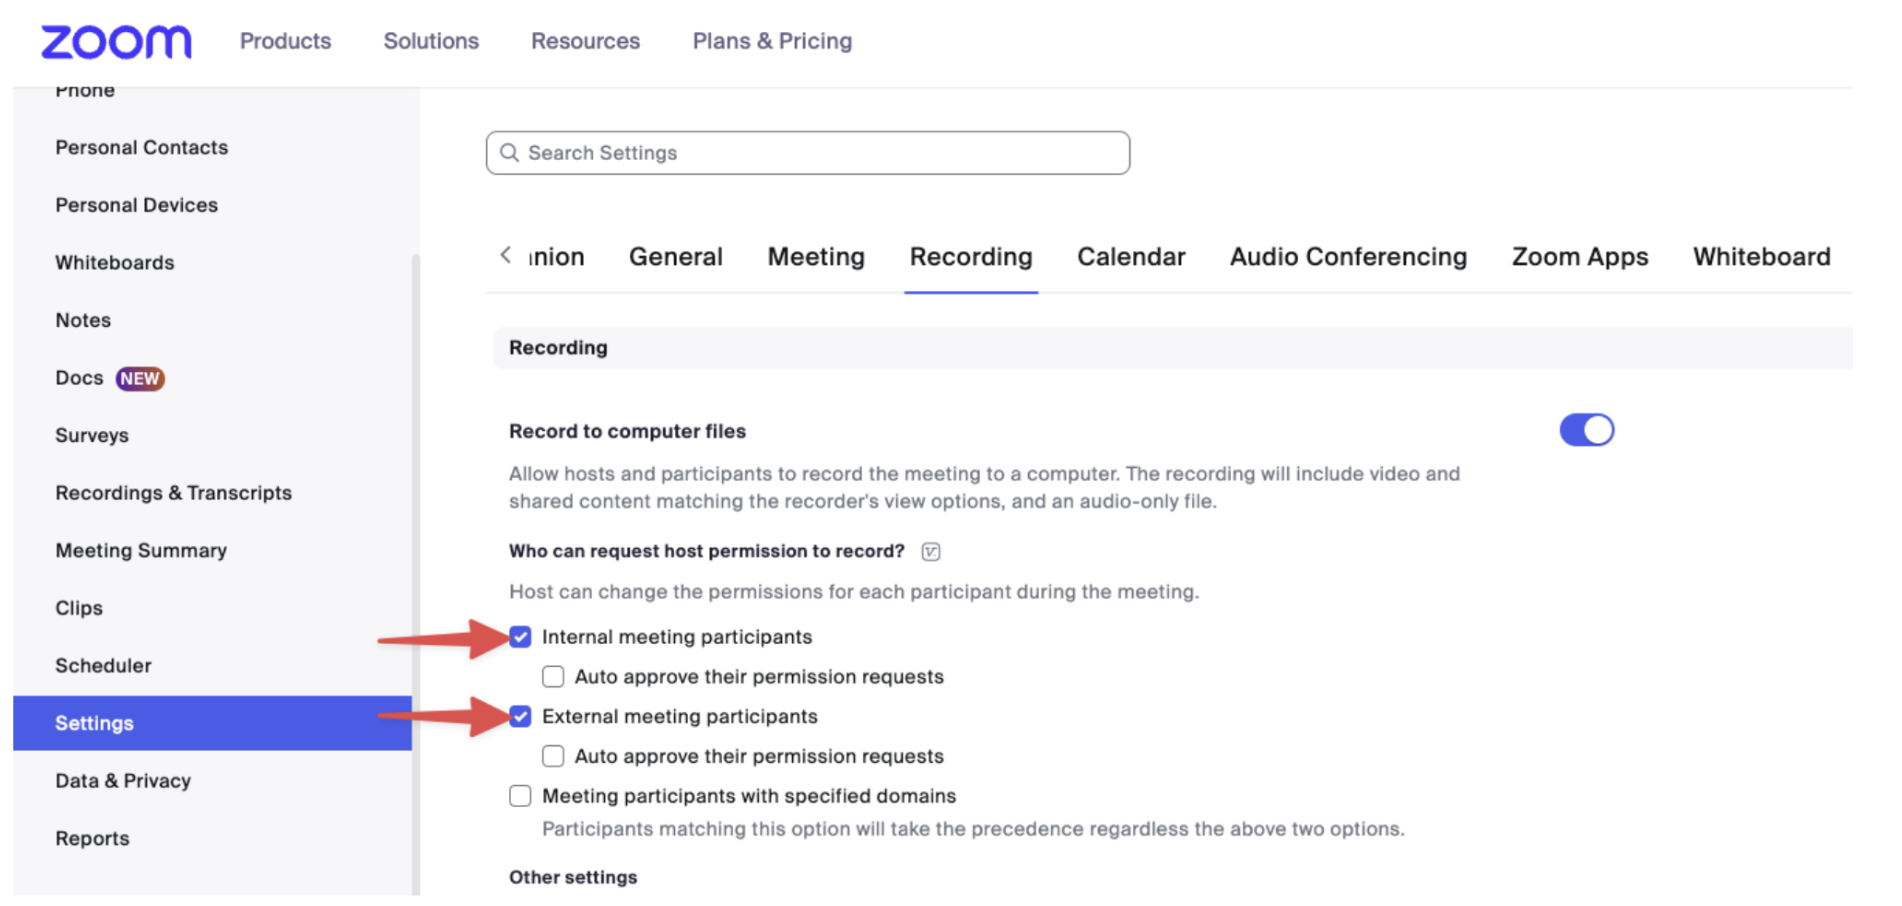Expand the Resources menu
This screenshot has width=1902, height=906.
[x=585, y=41]
